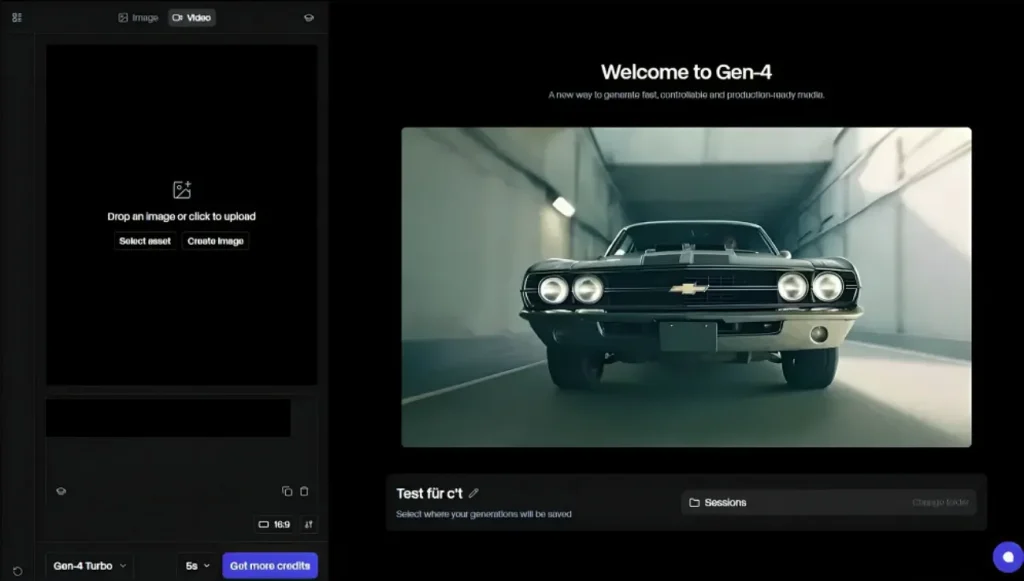Click the Welcome to Gen-4 car preview
Screen dimensions: 1024x581
point(686,287)
